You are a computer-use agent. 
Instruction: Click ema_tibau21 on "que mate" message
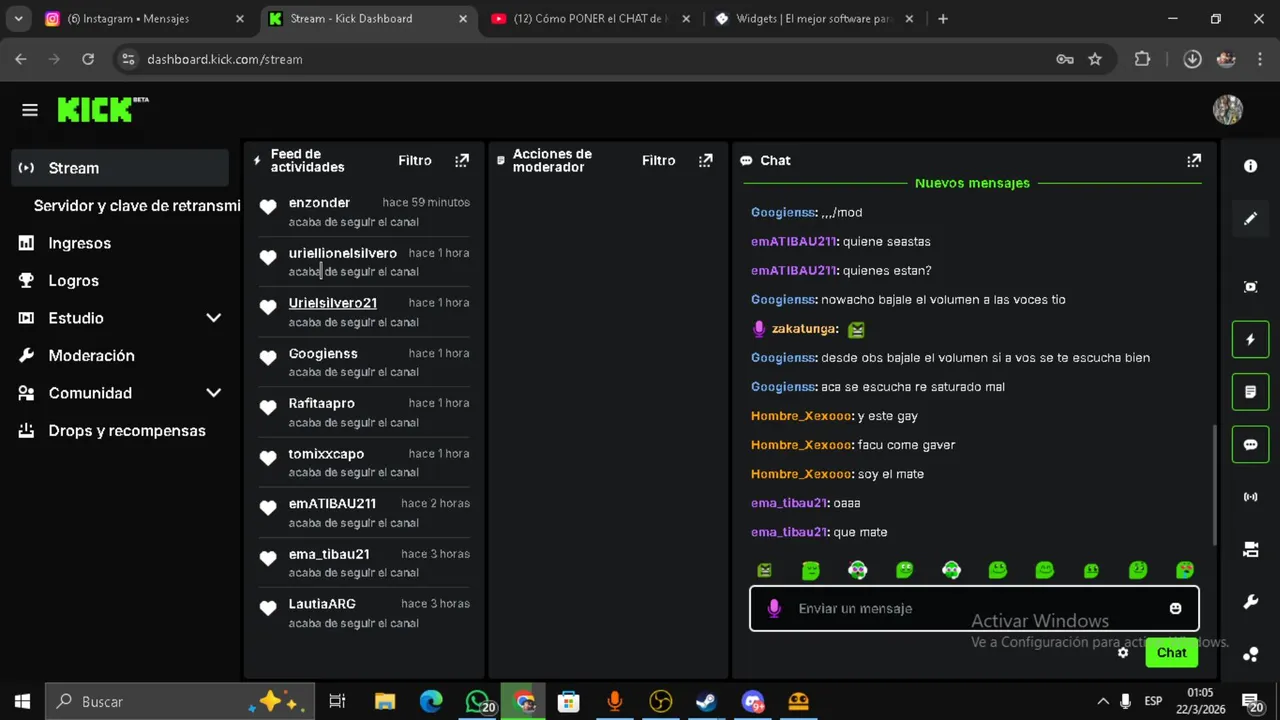point(789,532)
